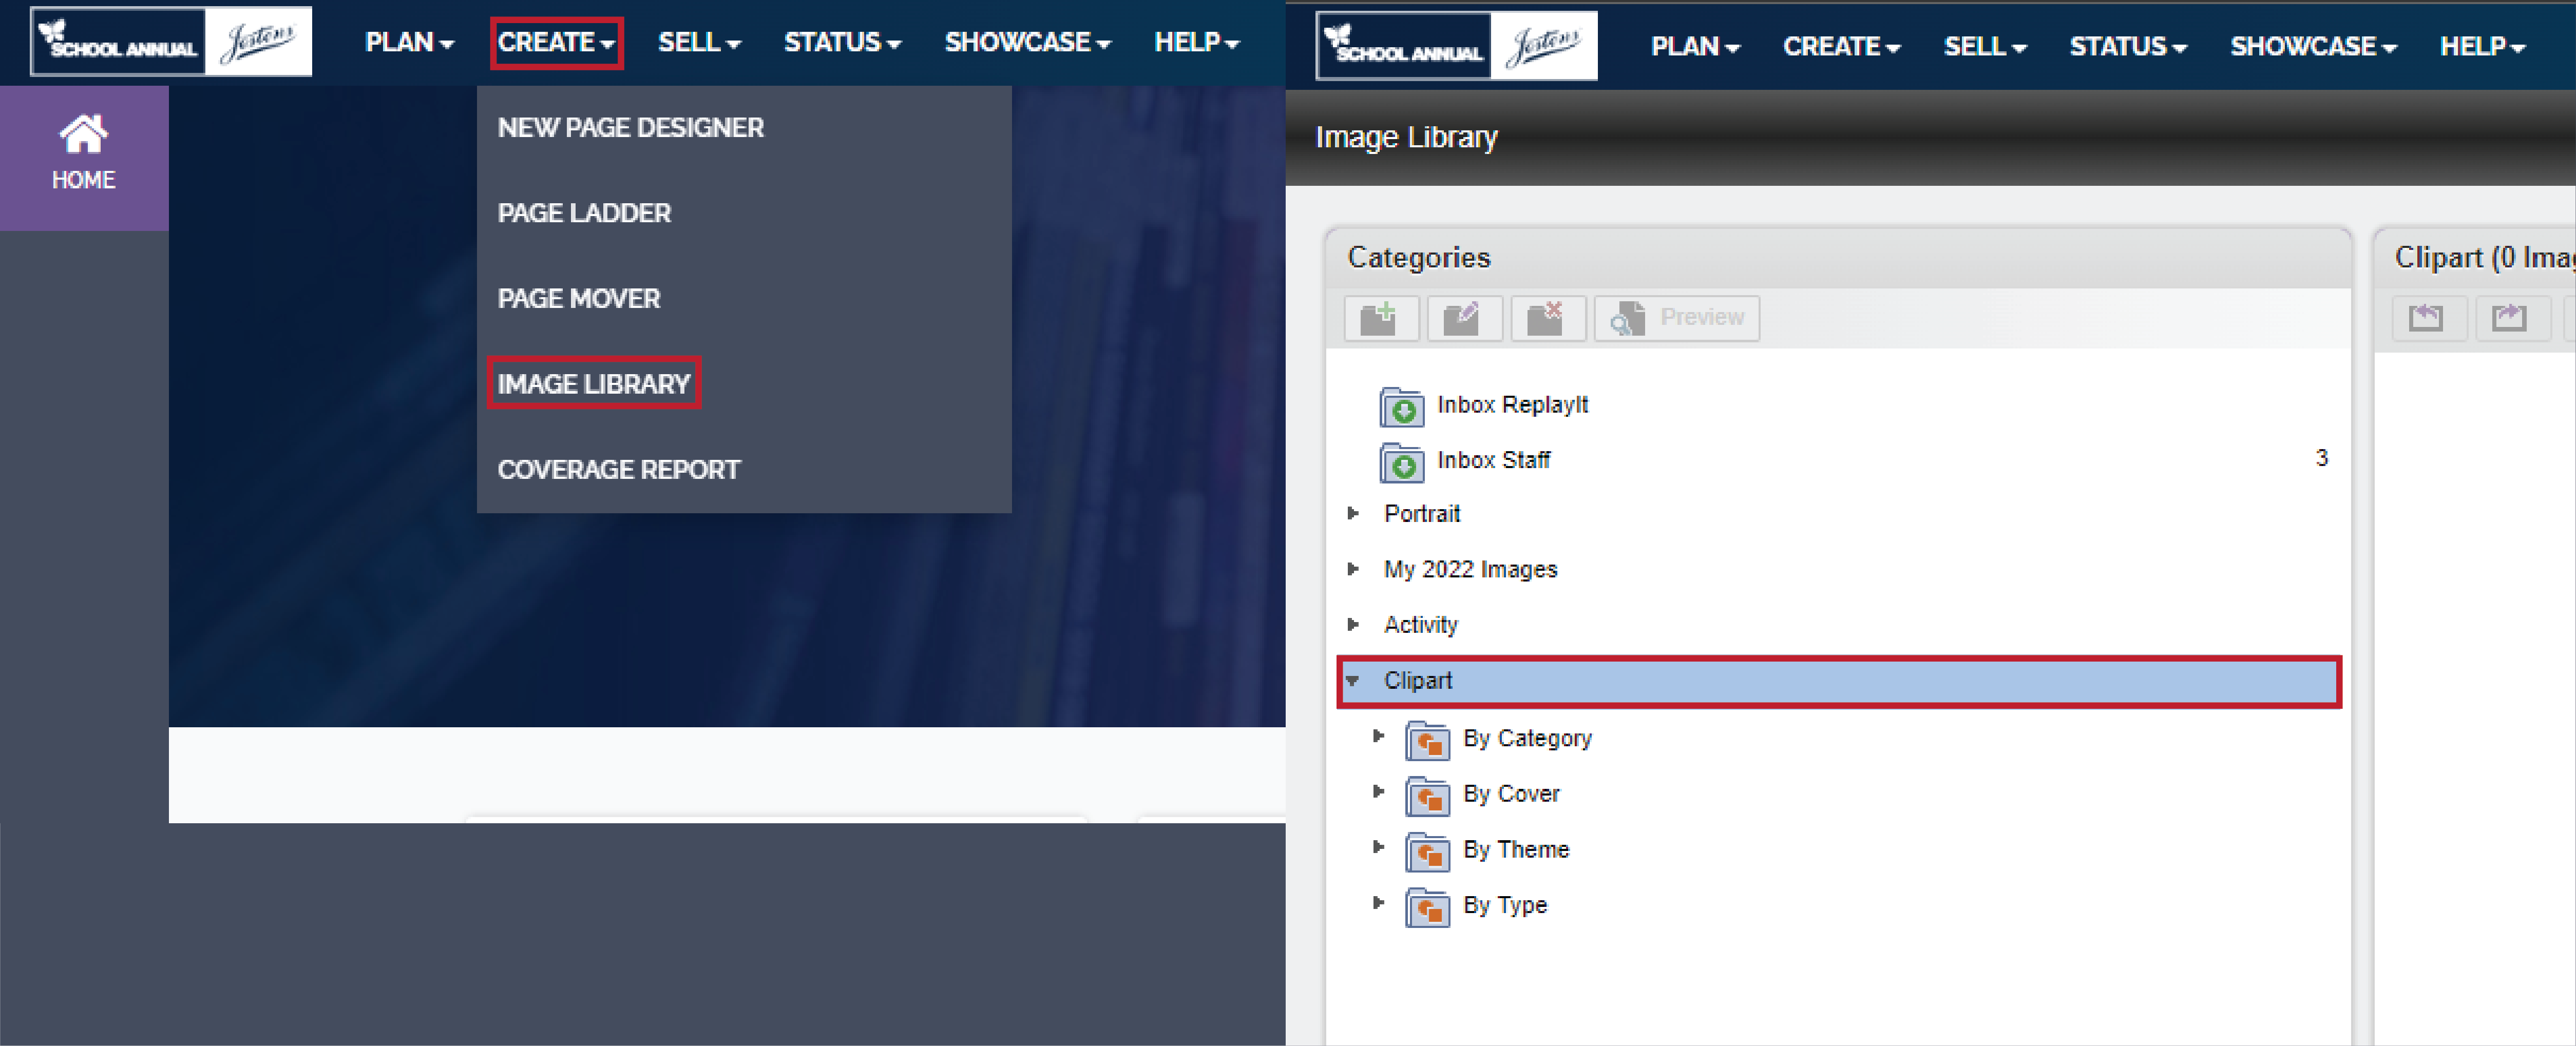Select the By Theme label under Clipart
The width and height of the screenshot is (2576, 1046).
coord(1516,850)
